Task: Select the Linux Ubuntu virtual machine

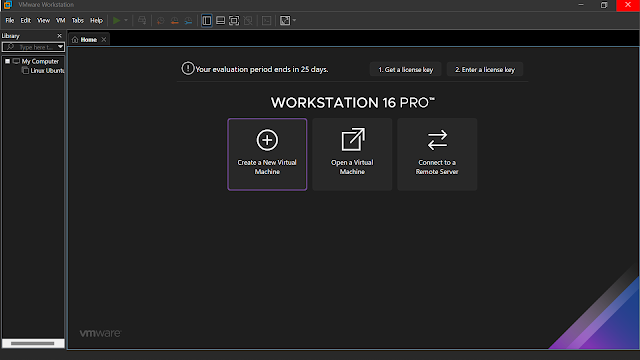Action: coord(47,71)
